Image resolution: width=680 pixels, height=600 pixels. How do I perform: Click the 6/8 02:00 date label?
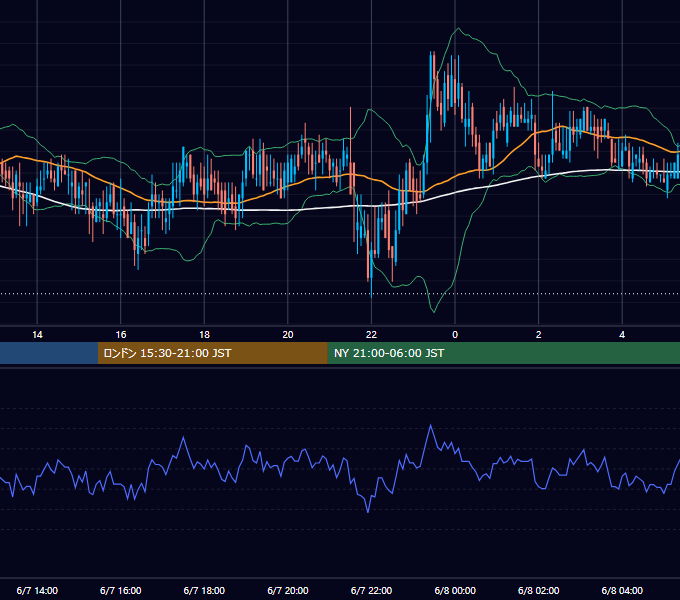pos(539,590)
